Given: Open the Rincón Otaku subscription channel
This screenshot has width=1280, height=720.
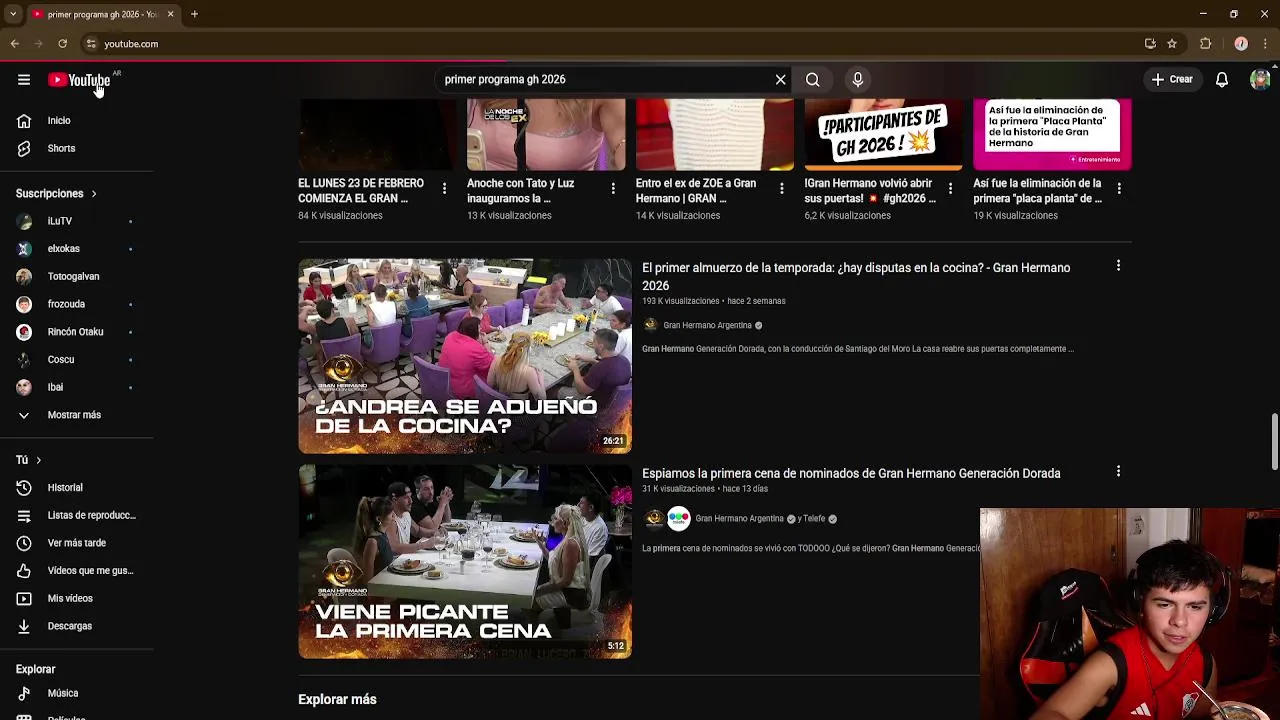Looking at the screenshot, I should [75, 332].
